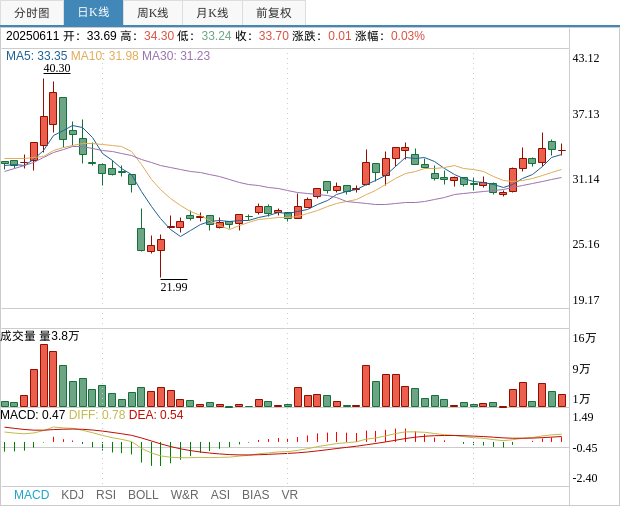Show the RSI indicator
Screen dimensions: 620x506
pyautogui.click(x=106, y=495)
